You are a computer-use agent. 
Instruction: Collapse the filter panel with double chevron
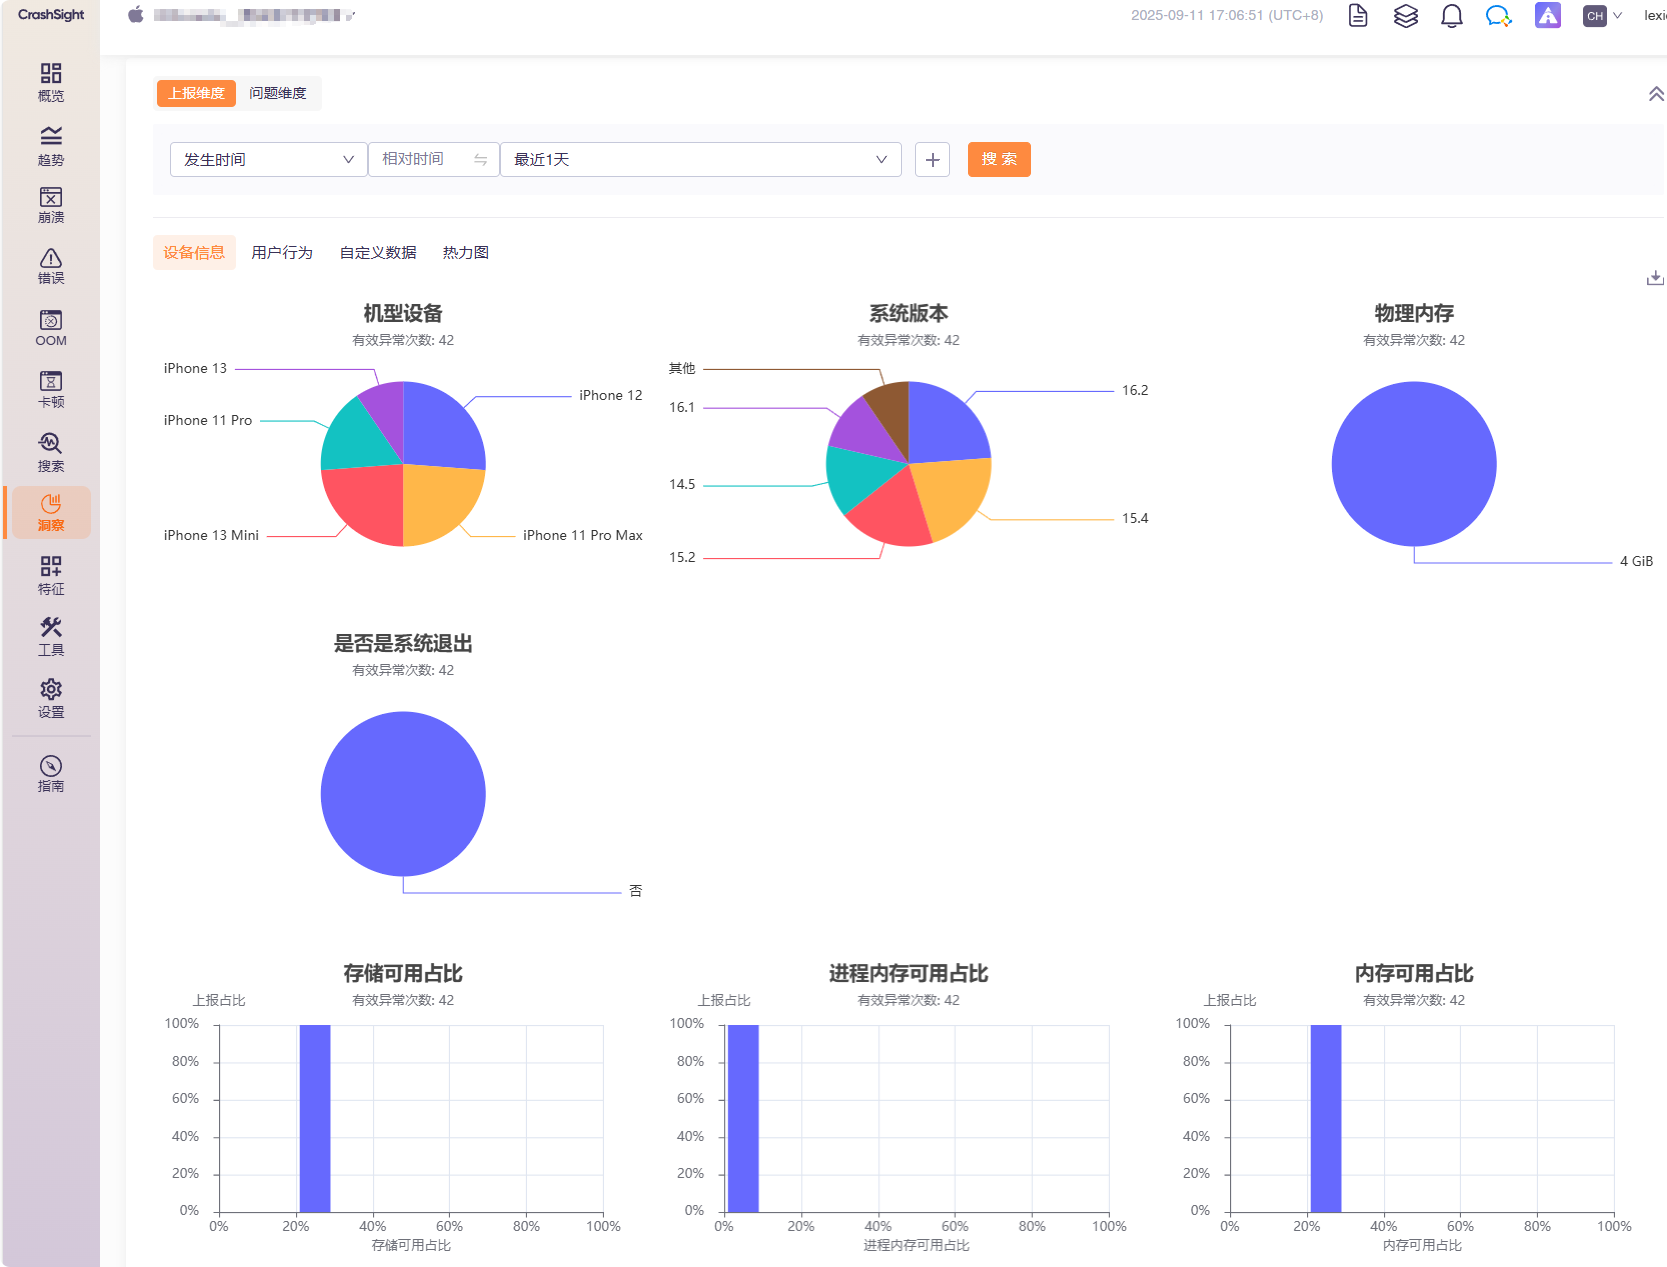coord(1655,94)
